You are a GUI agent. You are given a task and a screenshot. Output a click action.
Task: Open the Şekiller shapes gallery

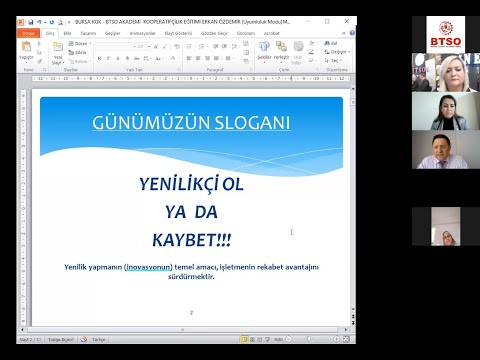pyautogui.click(x=264, y=51)
